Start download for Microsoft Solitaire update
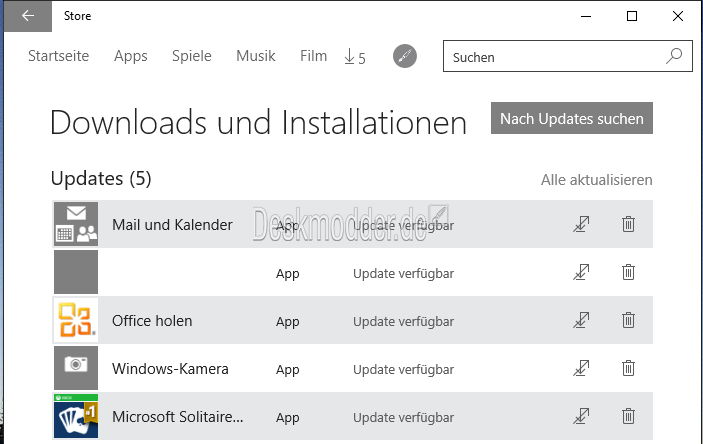 click(581, 416)
